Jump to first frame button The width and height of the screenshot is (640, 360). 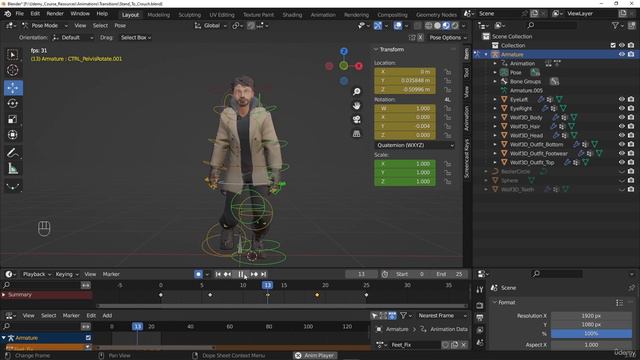pos(218,274)
